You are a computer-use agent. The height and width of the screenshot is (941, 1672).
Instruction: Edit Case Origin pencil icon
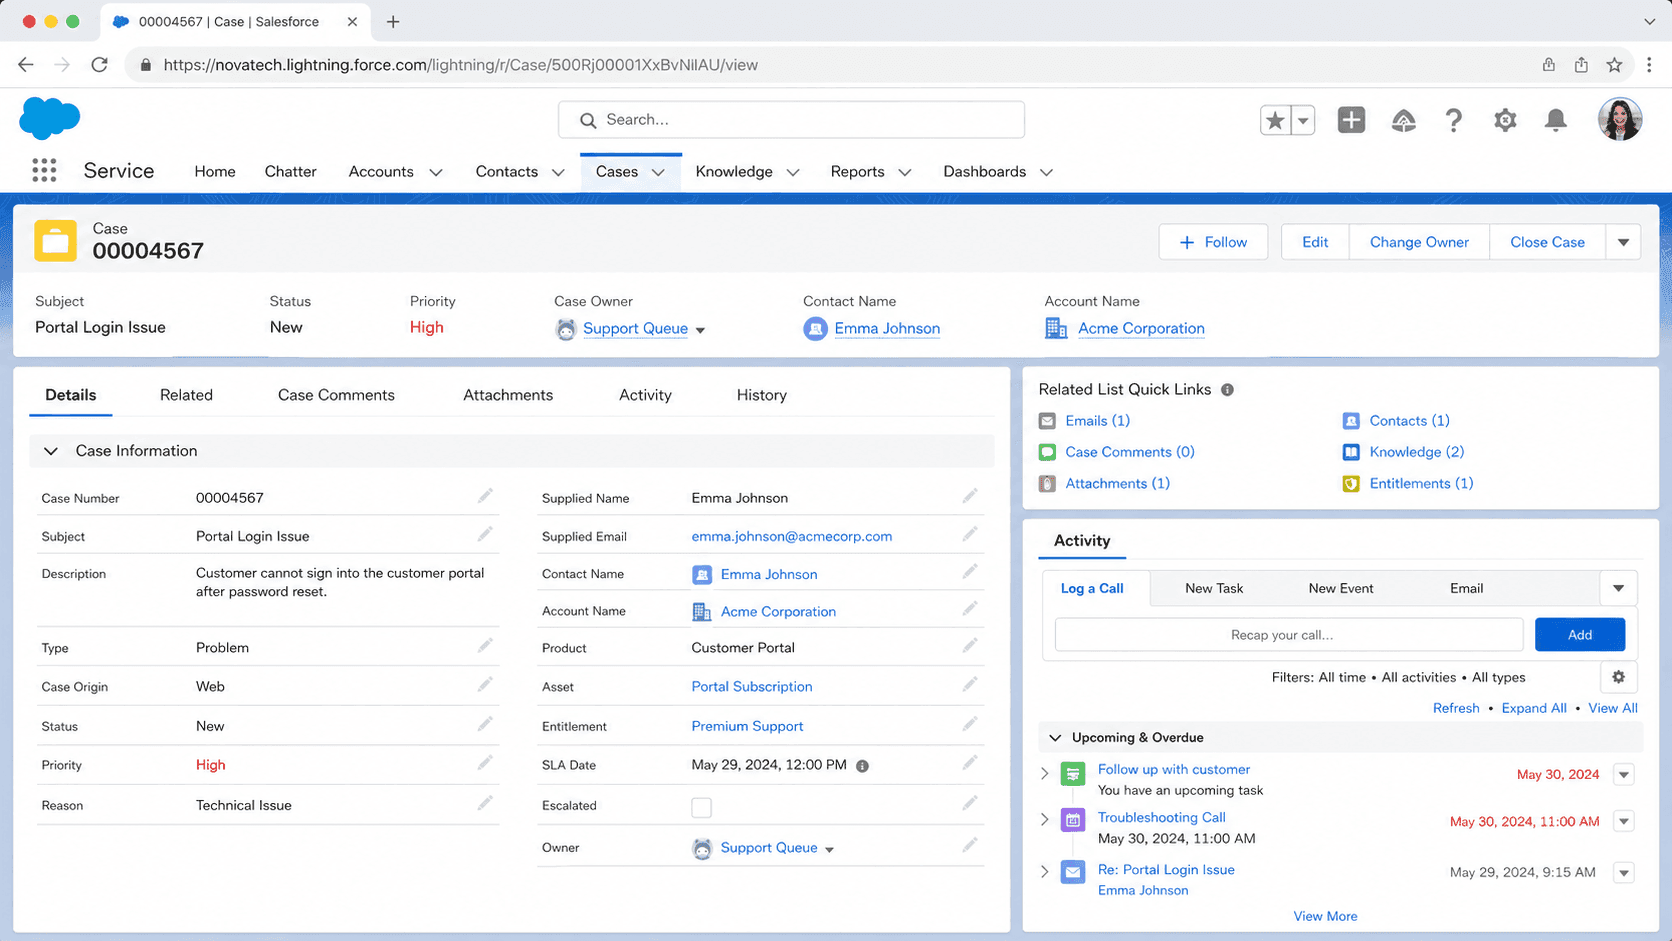click(485, 685)
